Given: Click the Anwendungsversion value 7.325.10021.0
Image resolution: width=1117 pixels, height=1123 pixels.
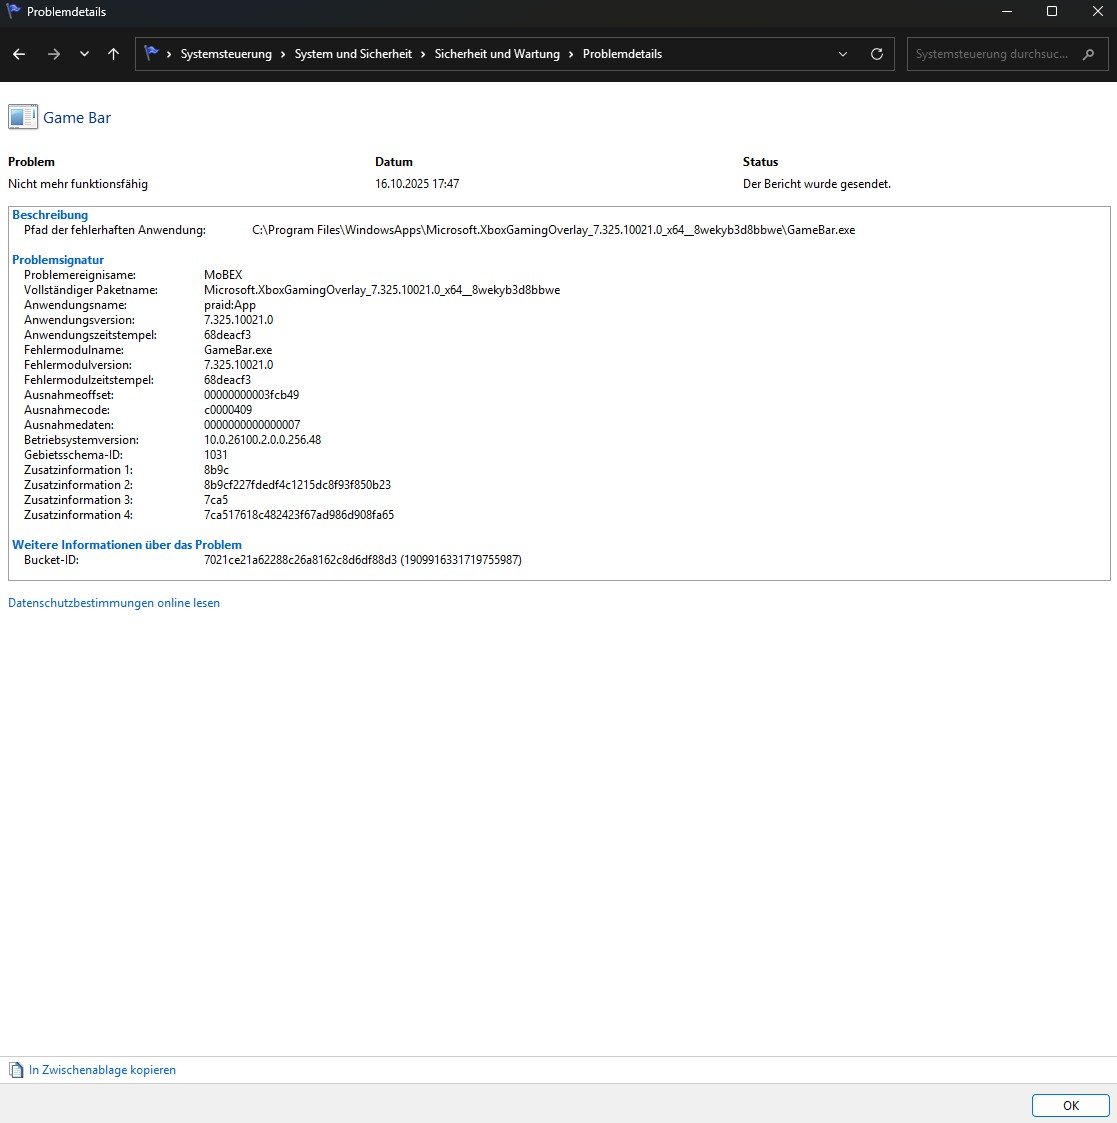Looking at the screenshot, I should click(x=238, y=320).
